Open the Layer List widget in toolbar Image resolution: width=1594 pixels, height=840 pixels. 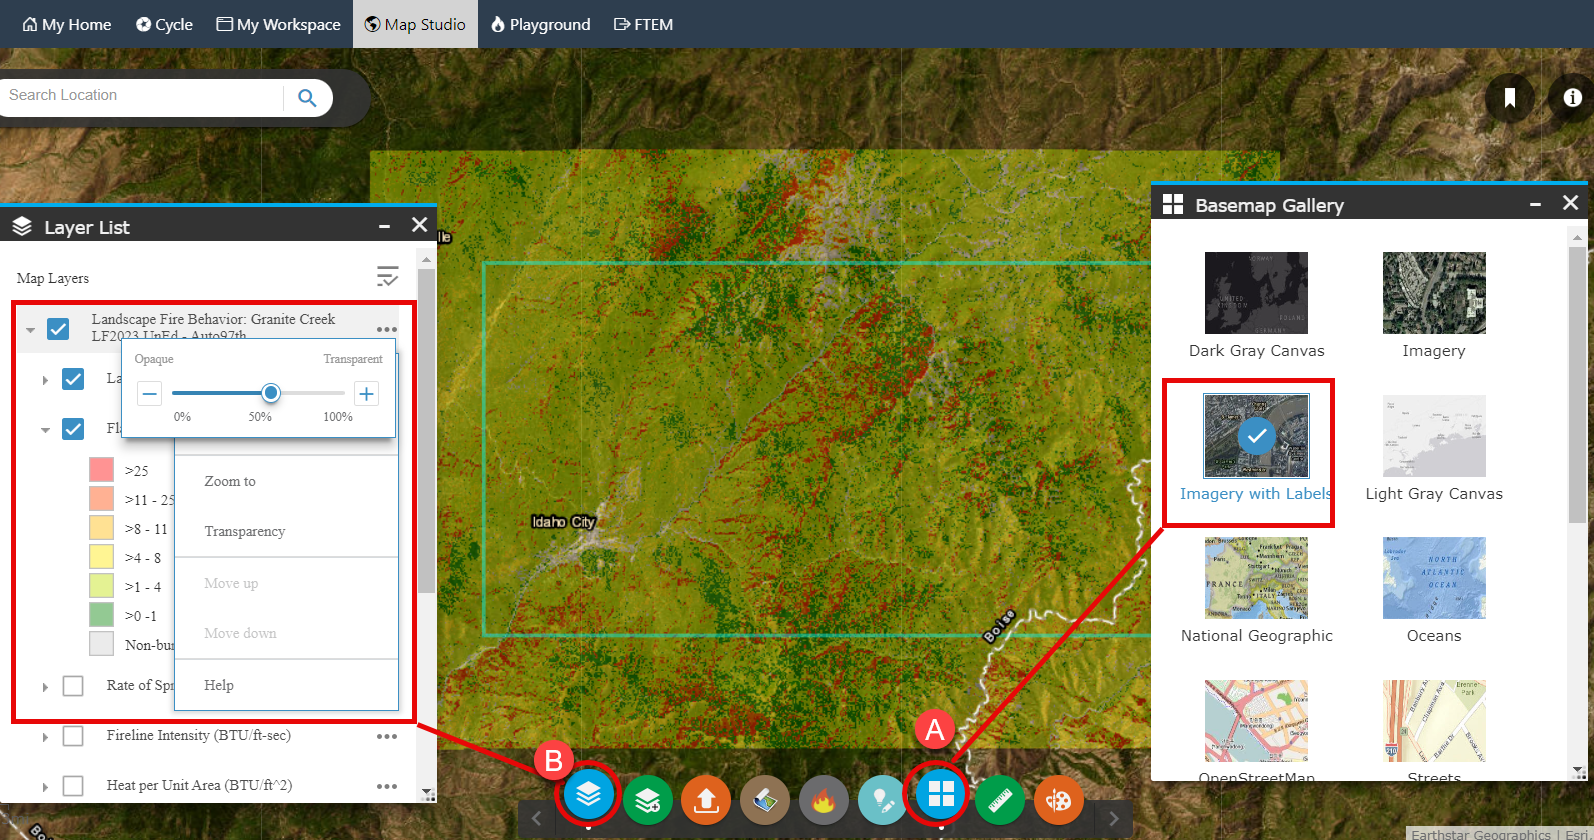[x=588, y=796]
